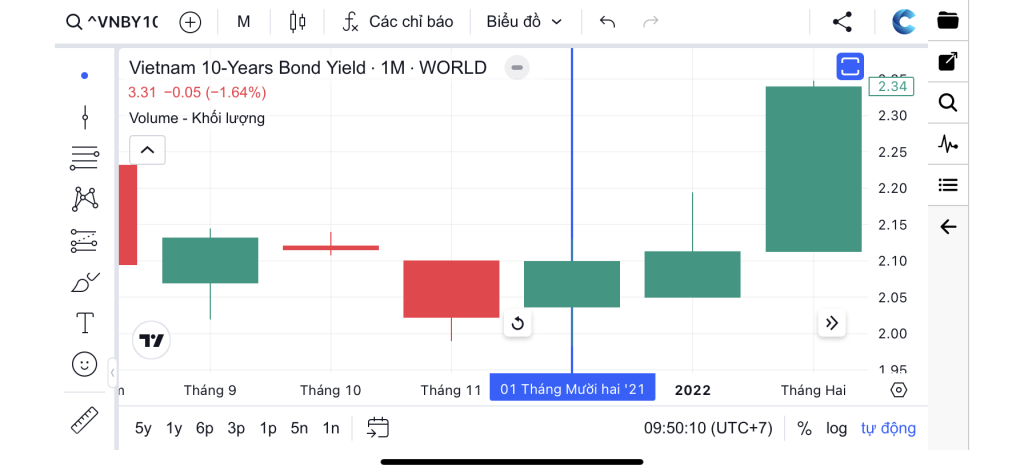Toggle tự động auto scale

point(888,428)
